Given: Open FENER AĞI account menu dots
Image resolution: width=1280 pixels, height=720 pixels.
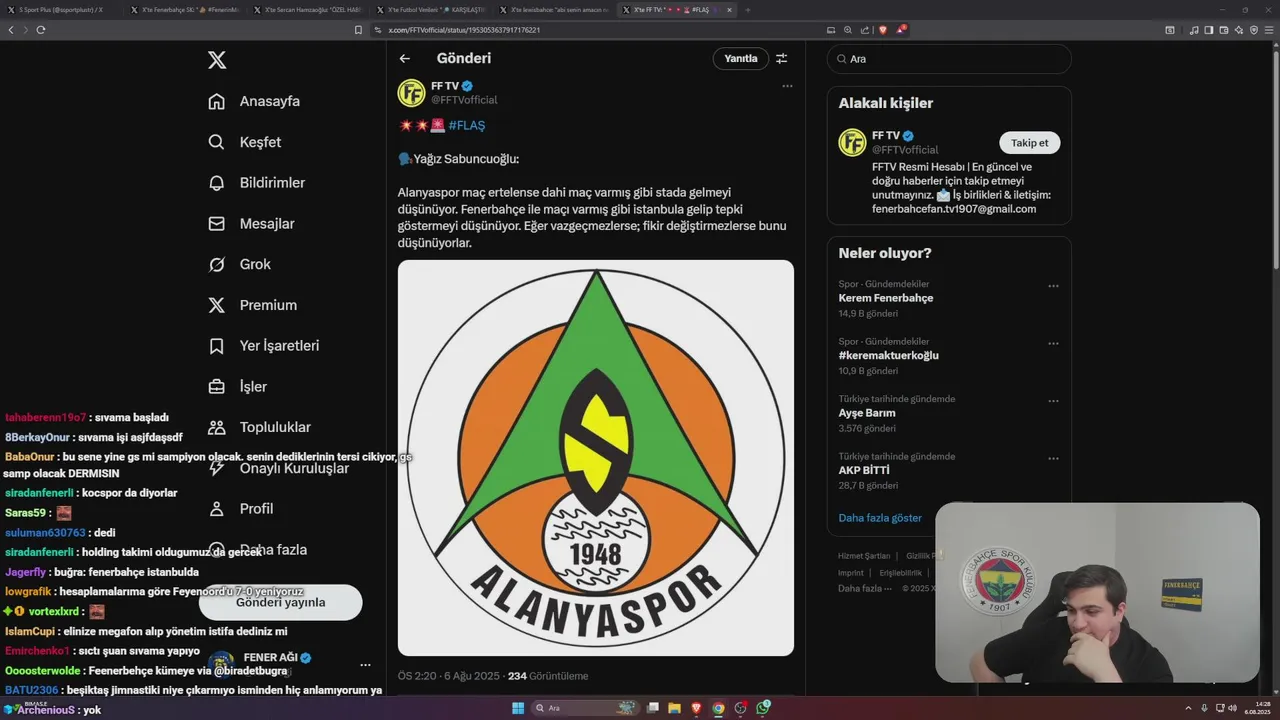Looking at the screenshot, I should (365, 665).
